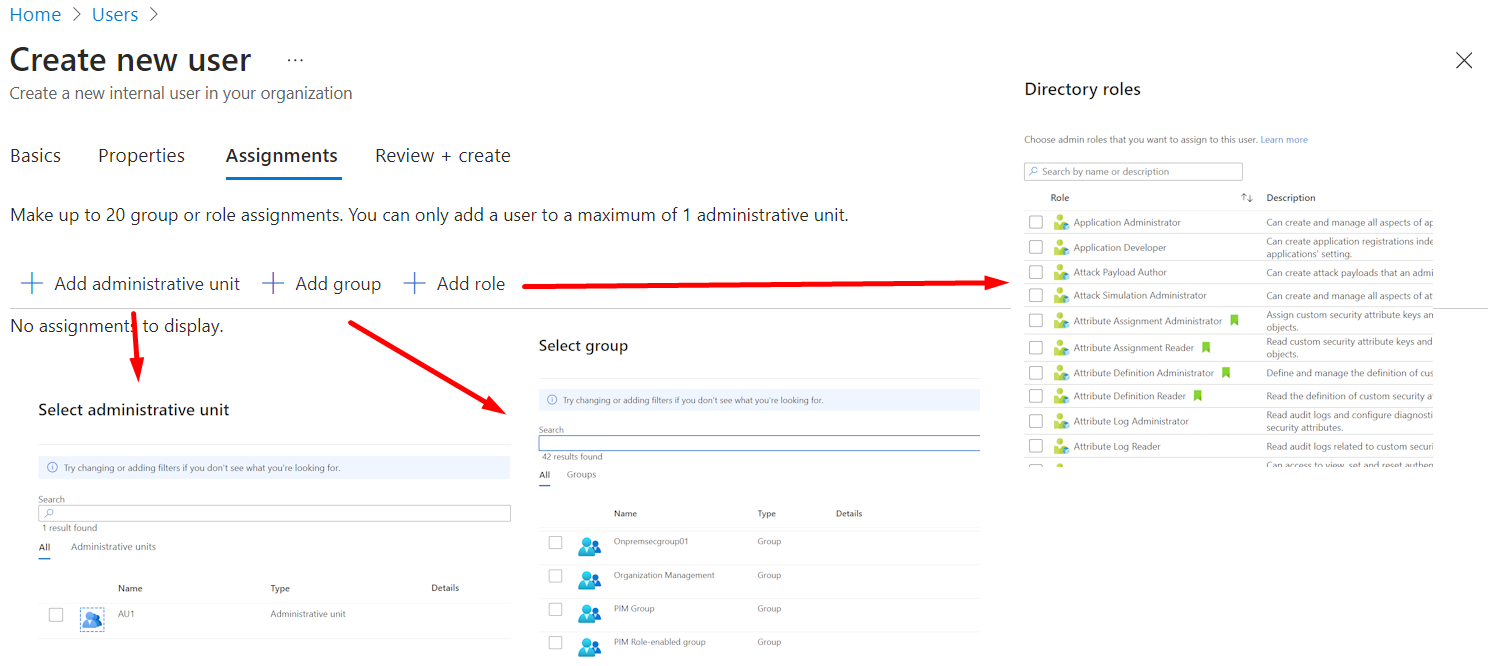Select the Attack Payload Author checkbox
Viewport: 1495px width, 666px height.
(x=1036, y=272)
